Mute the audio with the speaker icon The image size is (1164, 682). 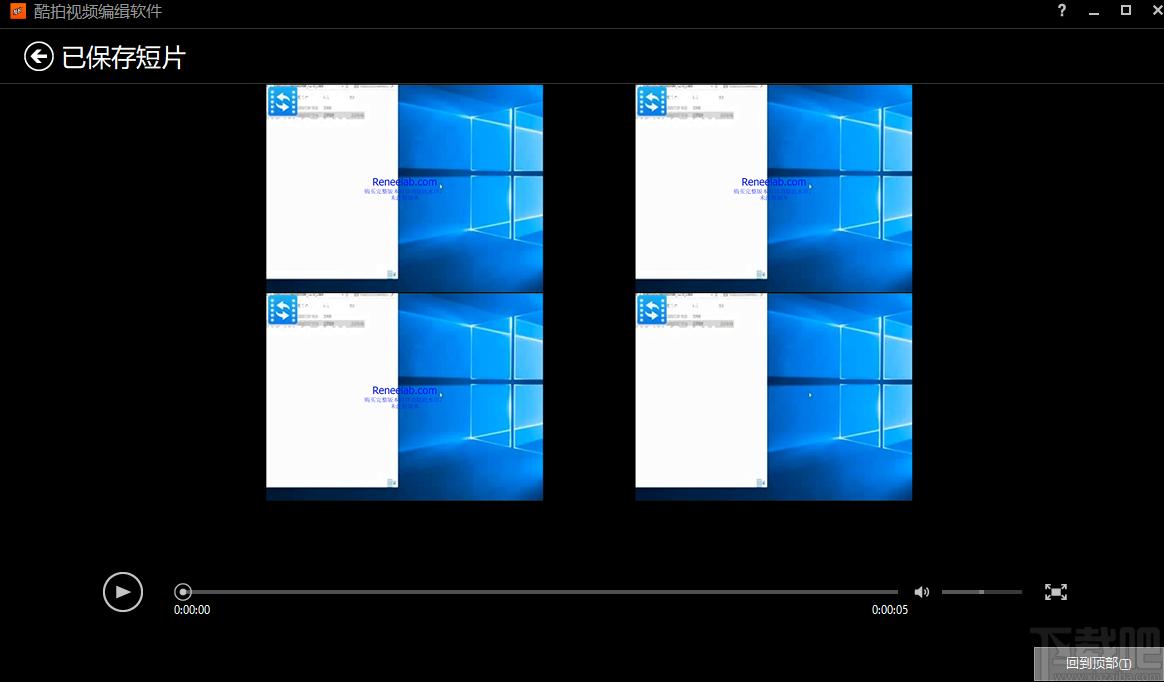(x=921, y=592)
